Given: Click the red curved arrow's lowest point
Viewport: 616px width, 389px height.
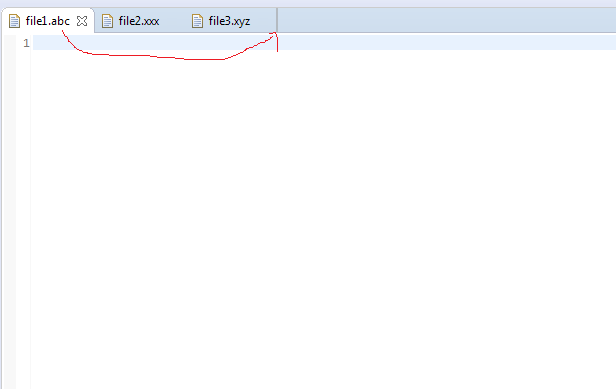Looking at the screenshot, I should pyautogui.click(x=196, y=59).
